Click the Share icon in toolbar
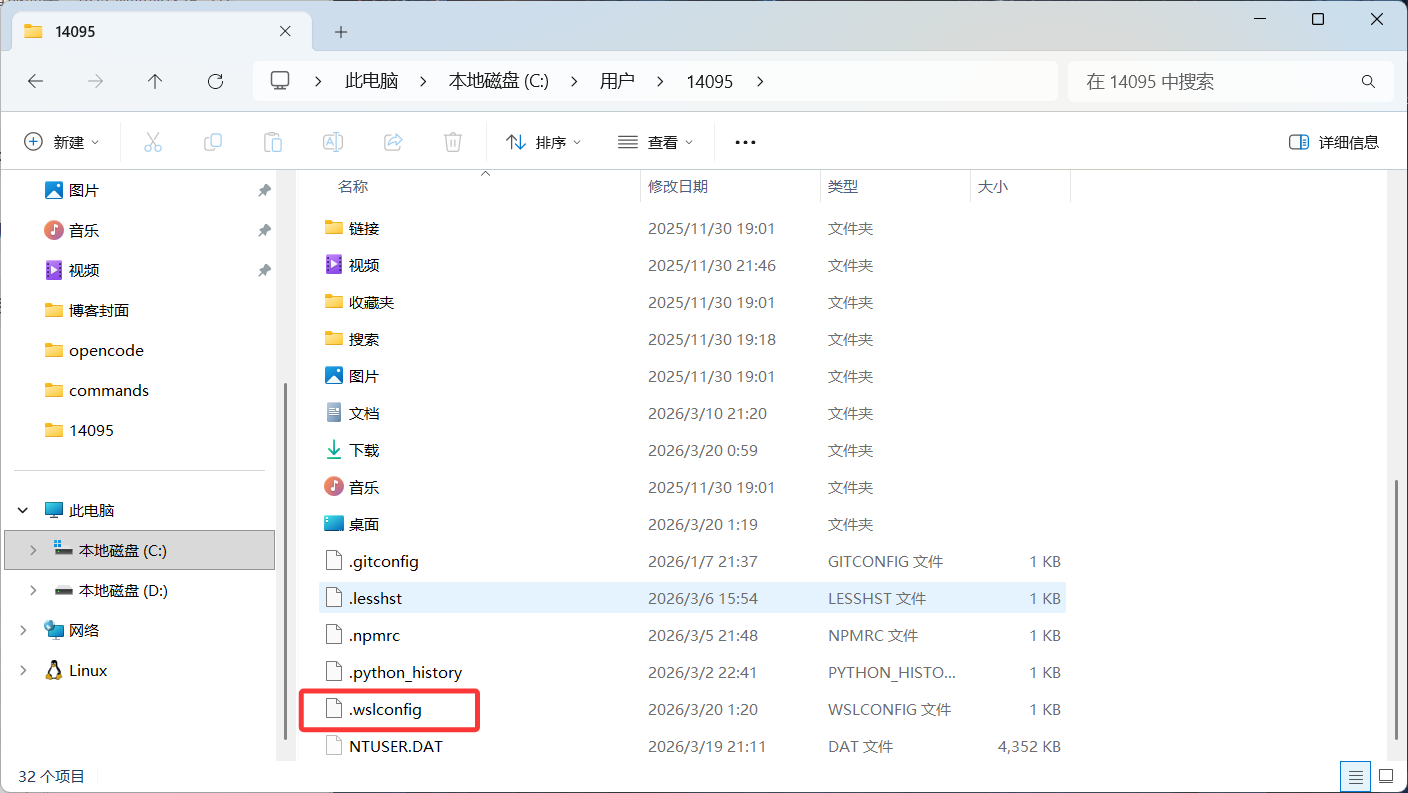This screenshot has width=1408, height=793. (x=393, y=142)
